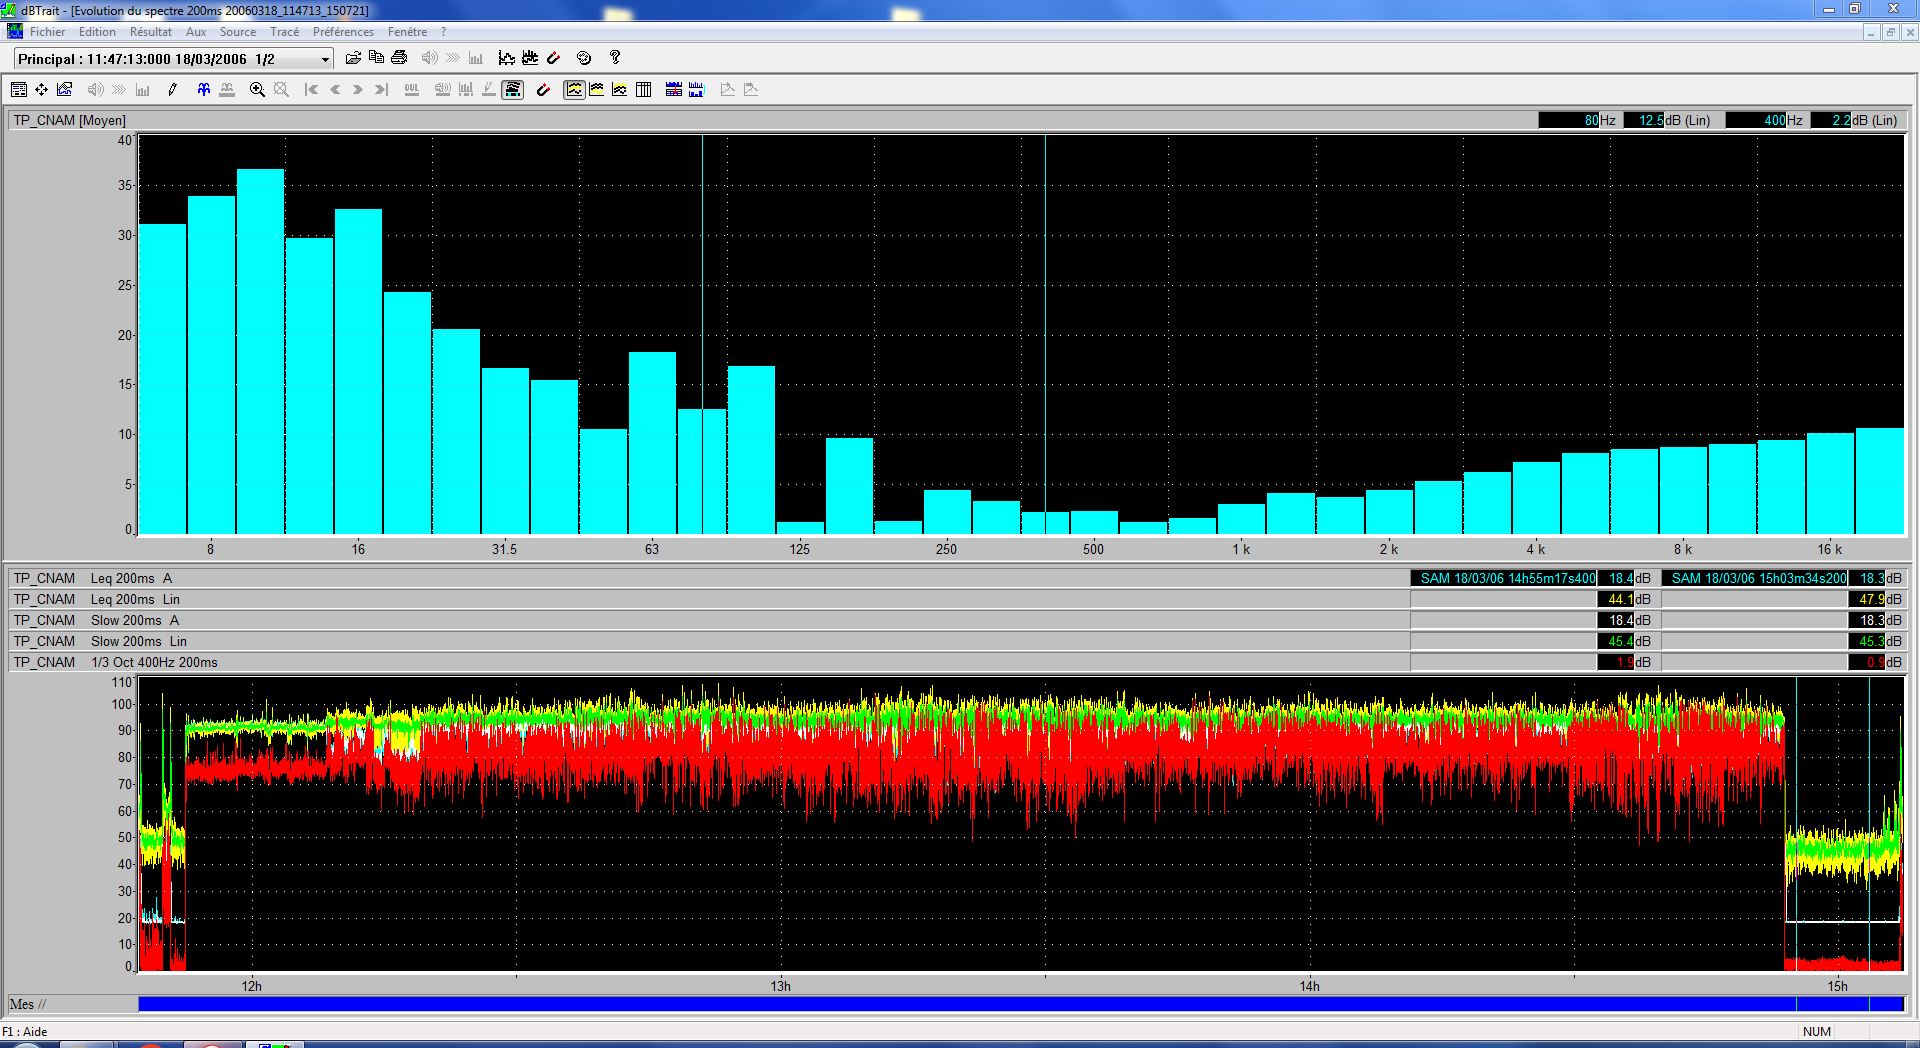
Task: Click the printer icon in top toolbar
Action: [x=400, y=58]
